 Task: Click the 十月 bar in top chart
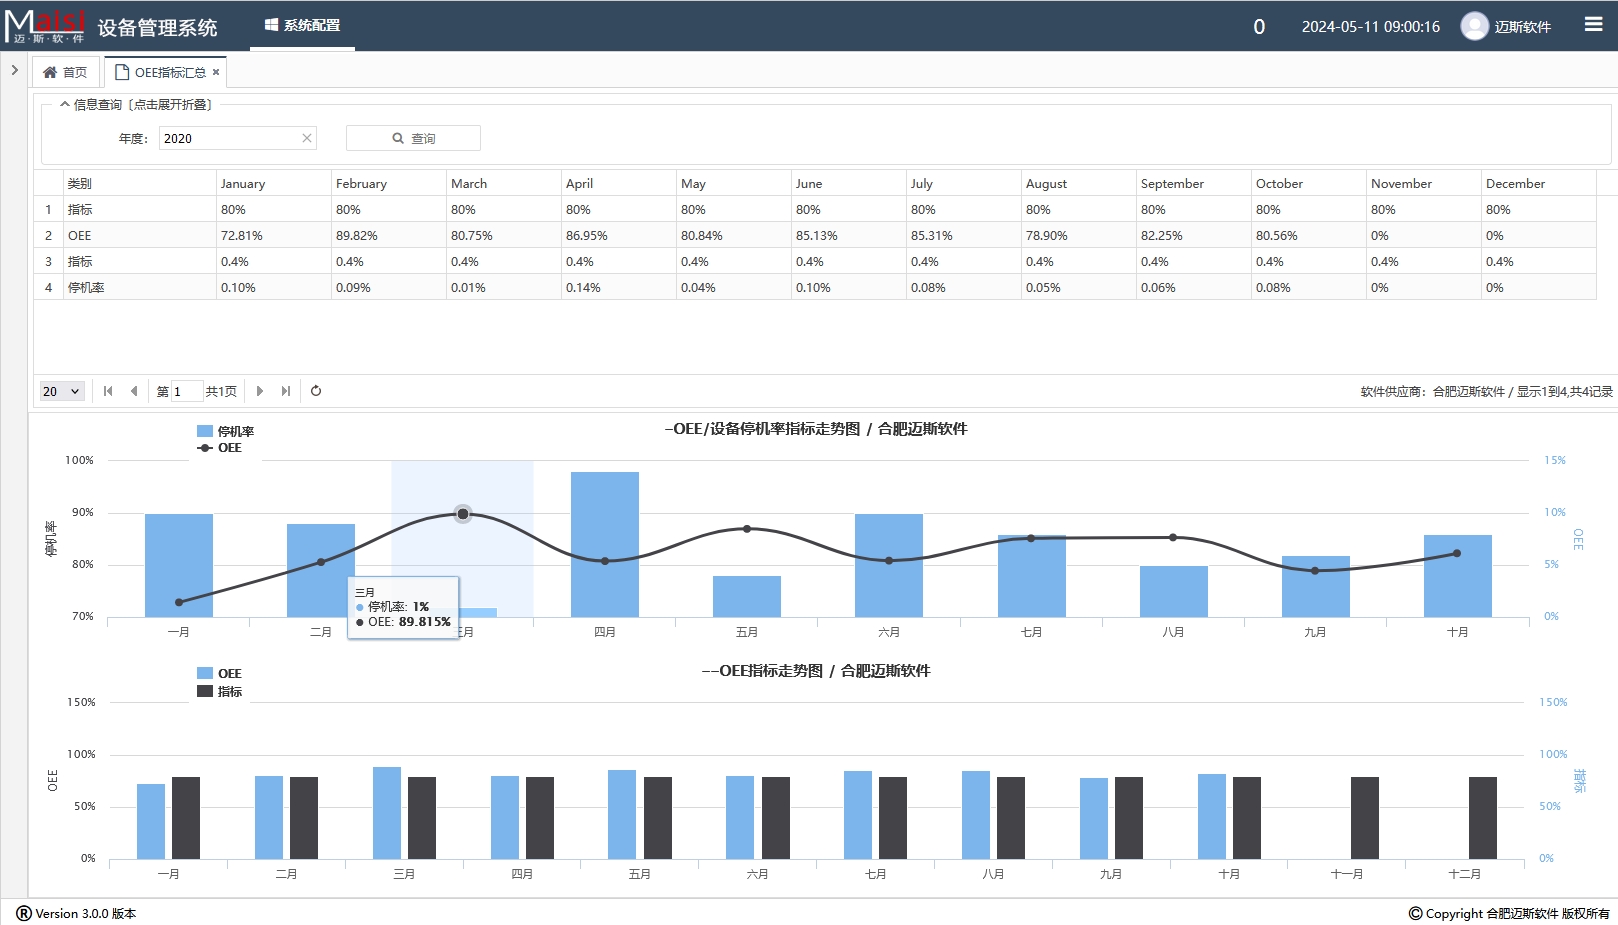1457,576
